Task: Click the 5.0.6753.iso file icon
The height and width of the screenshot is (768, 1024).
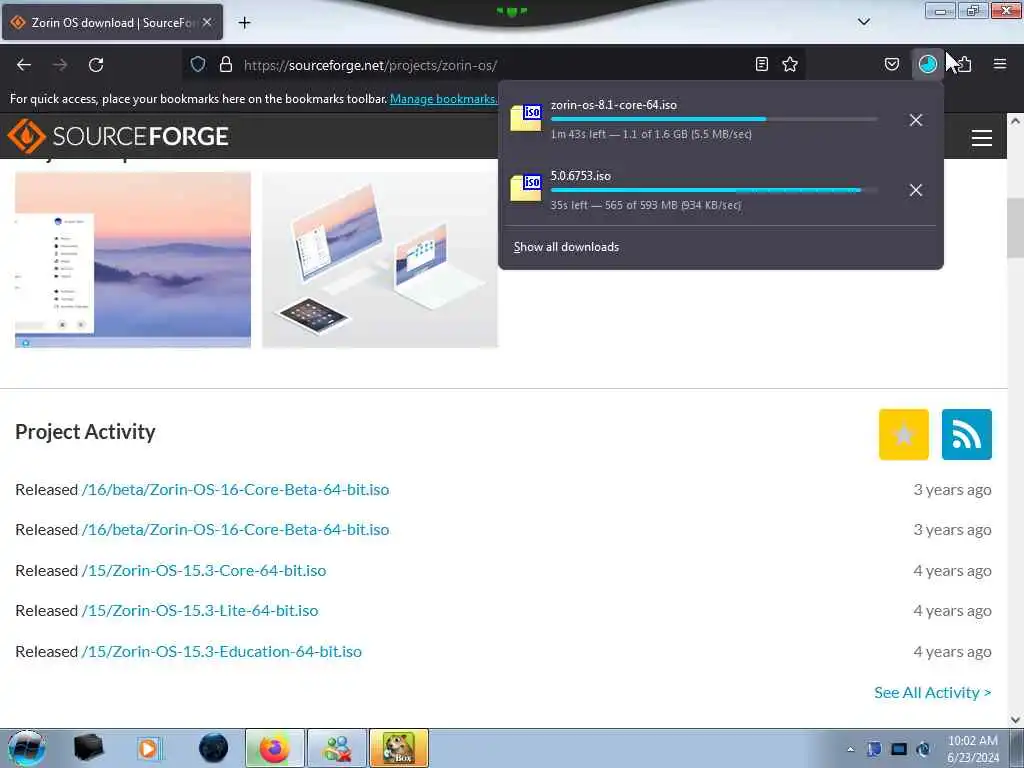Action: click(526, 188)
